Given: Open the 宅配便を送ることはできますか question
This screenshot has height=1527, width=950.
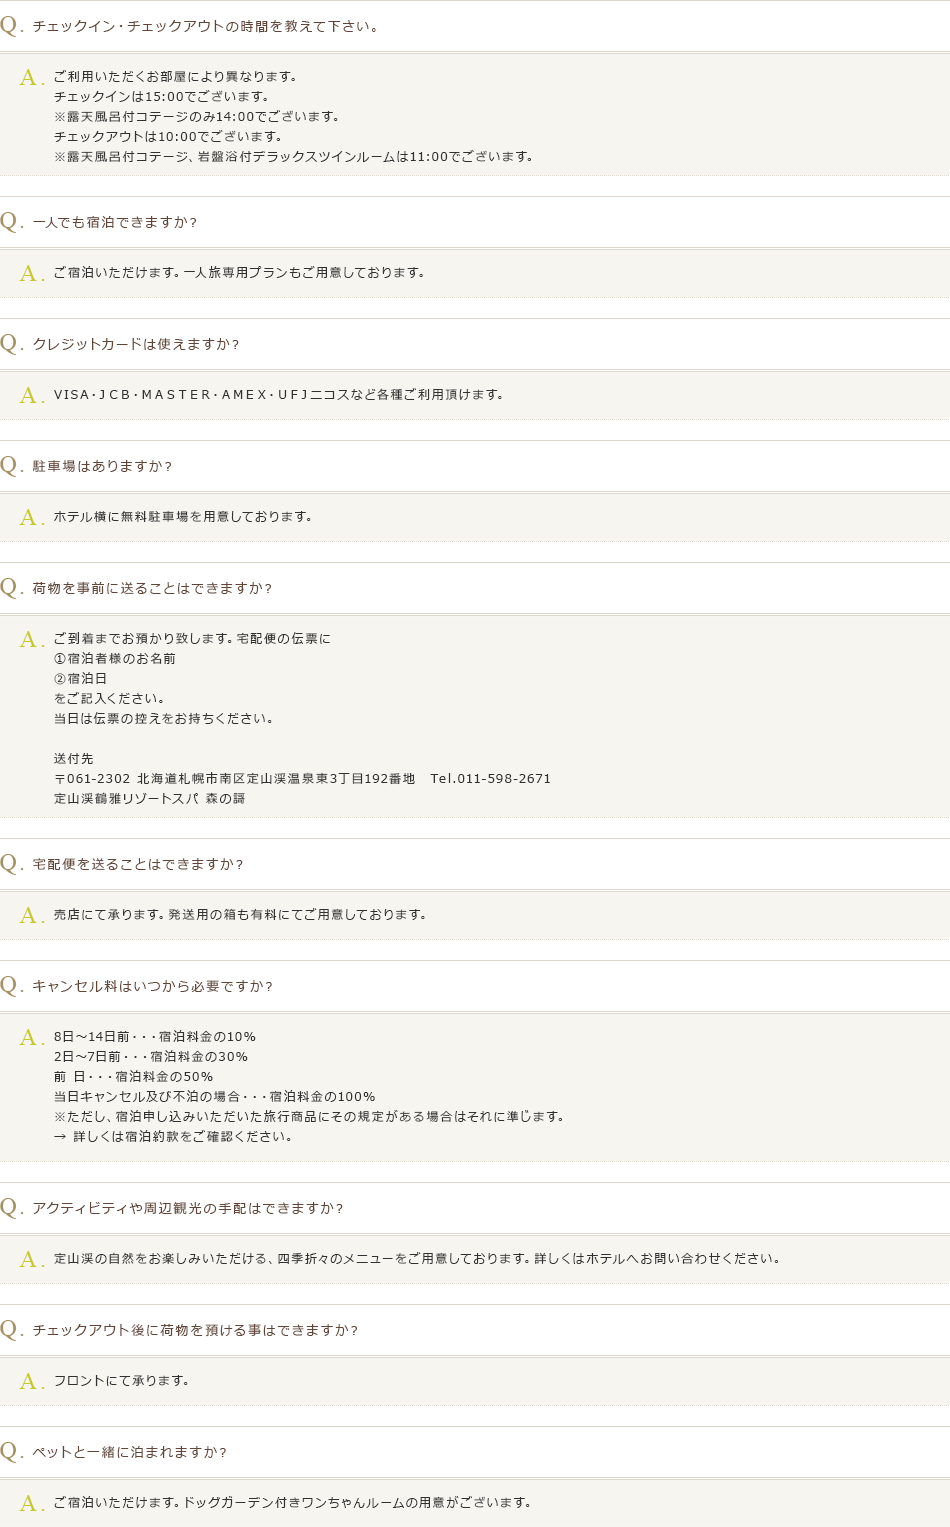Looking at the screenshot, I should pos(138,864).
